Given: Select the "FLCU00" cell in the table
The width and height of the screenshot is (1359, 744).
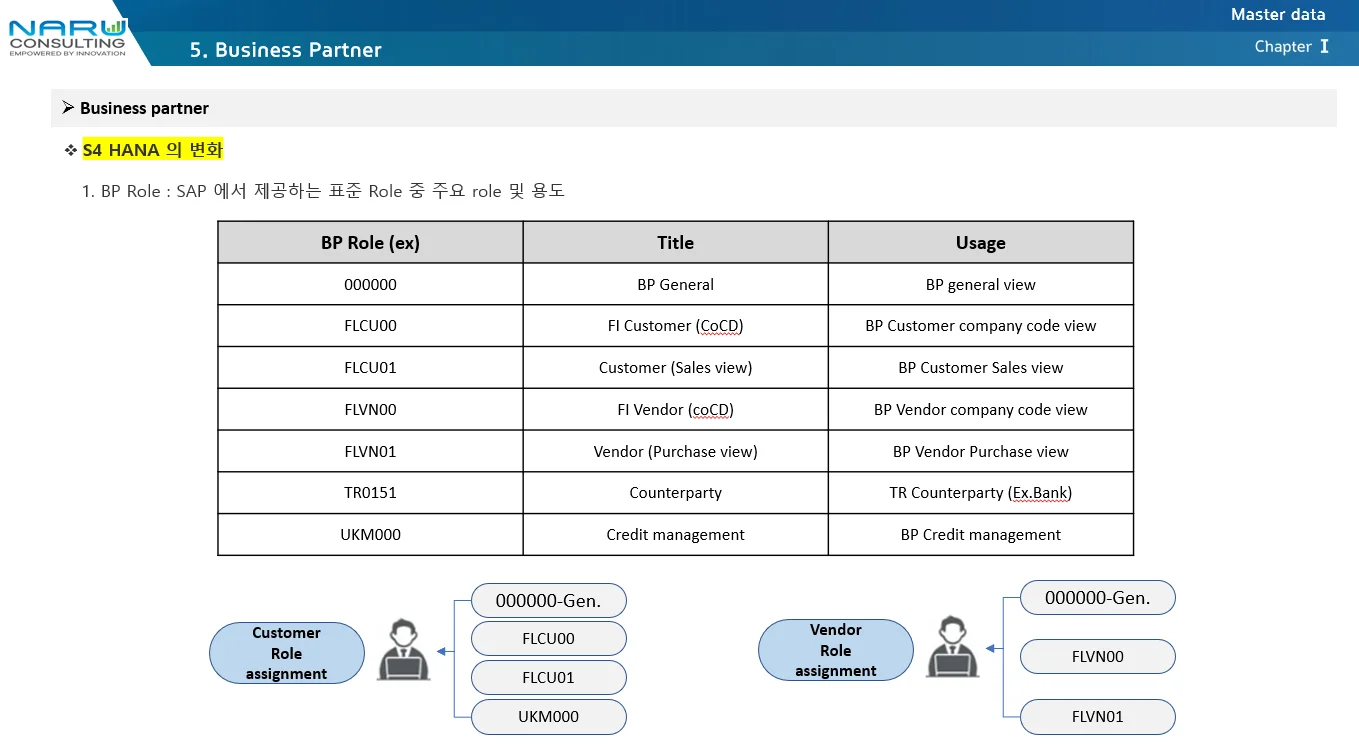Looking at the screenshot, I should [x=370, y=326].
